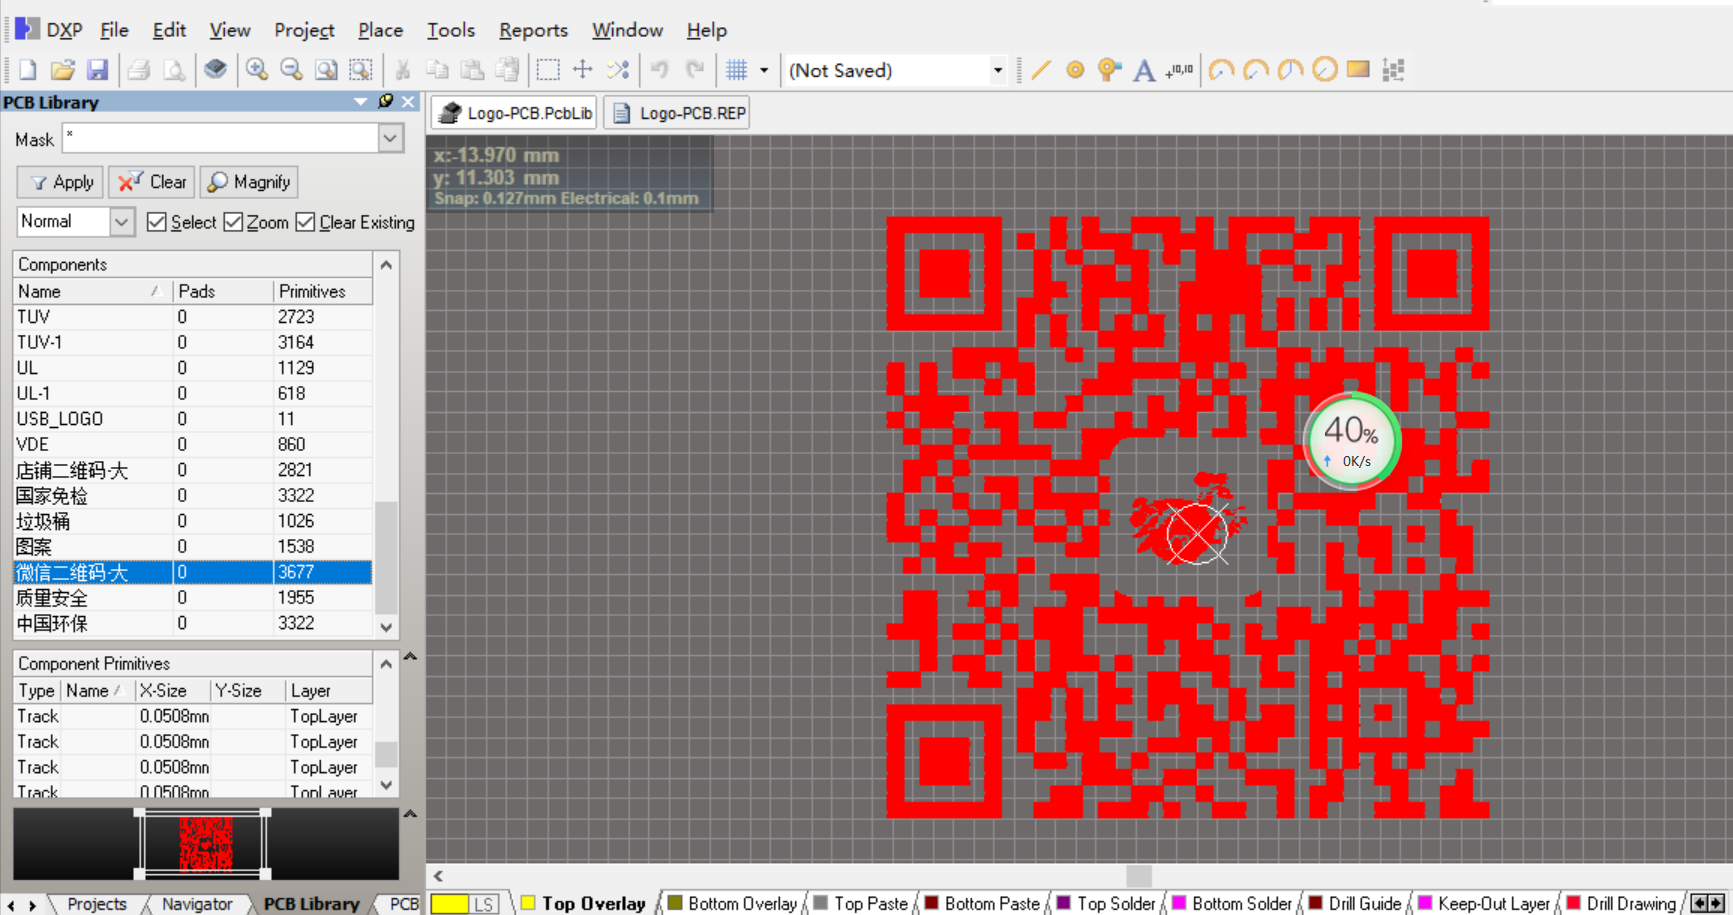Collapse the region above component preview

point(410,814)
